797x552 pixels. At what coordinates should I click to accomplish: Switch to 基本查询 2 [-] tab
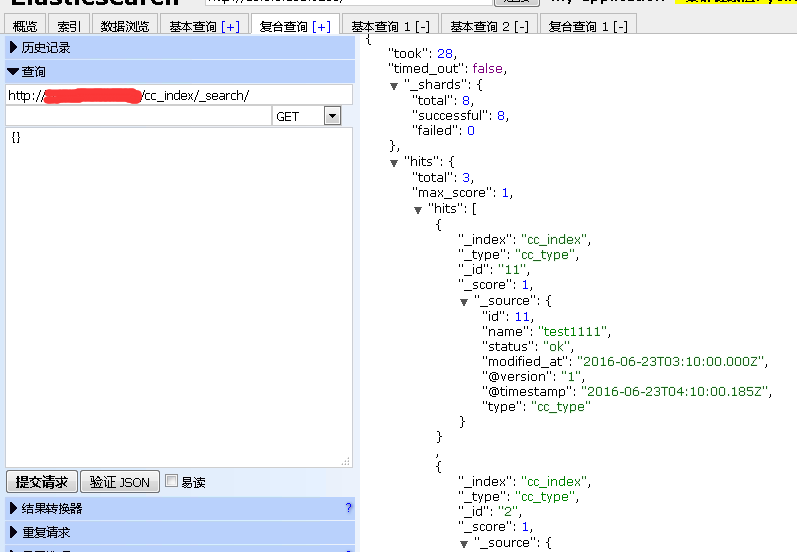489,25
